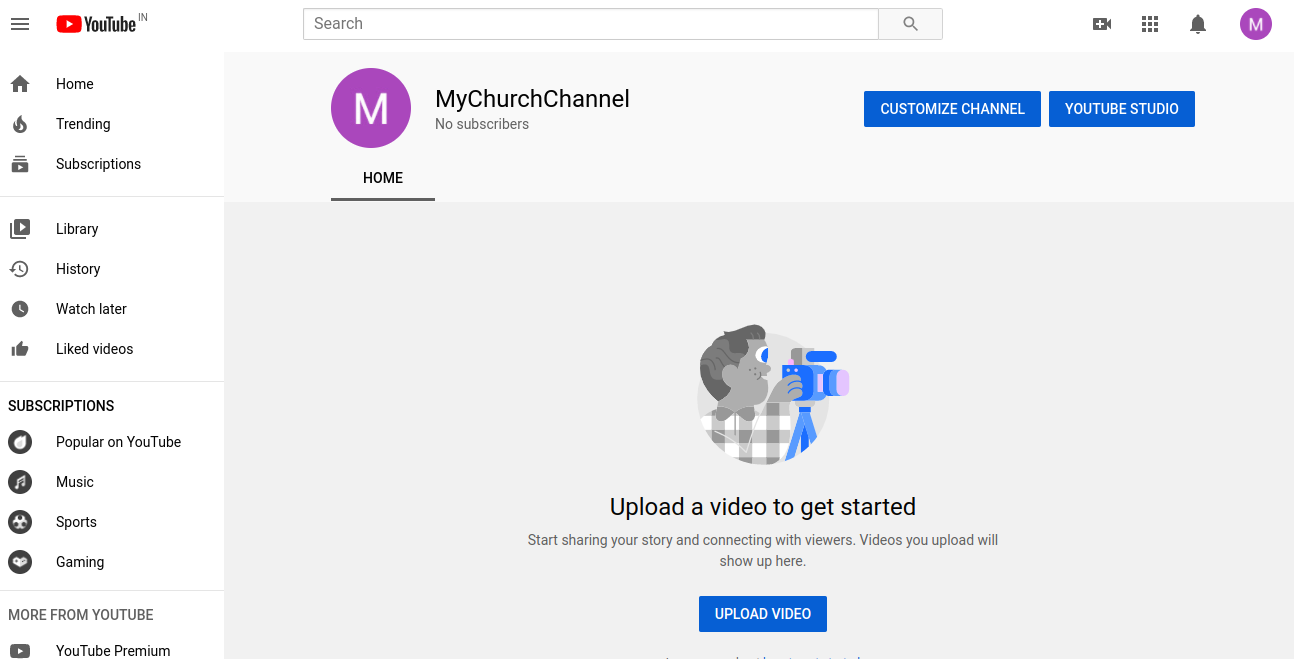
Task: Click "Upload a video to get started" heading
Action: [x=763, y=507]
